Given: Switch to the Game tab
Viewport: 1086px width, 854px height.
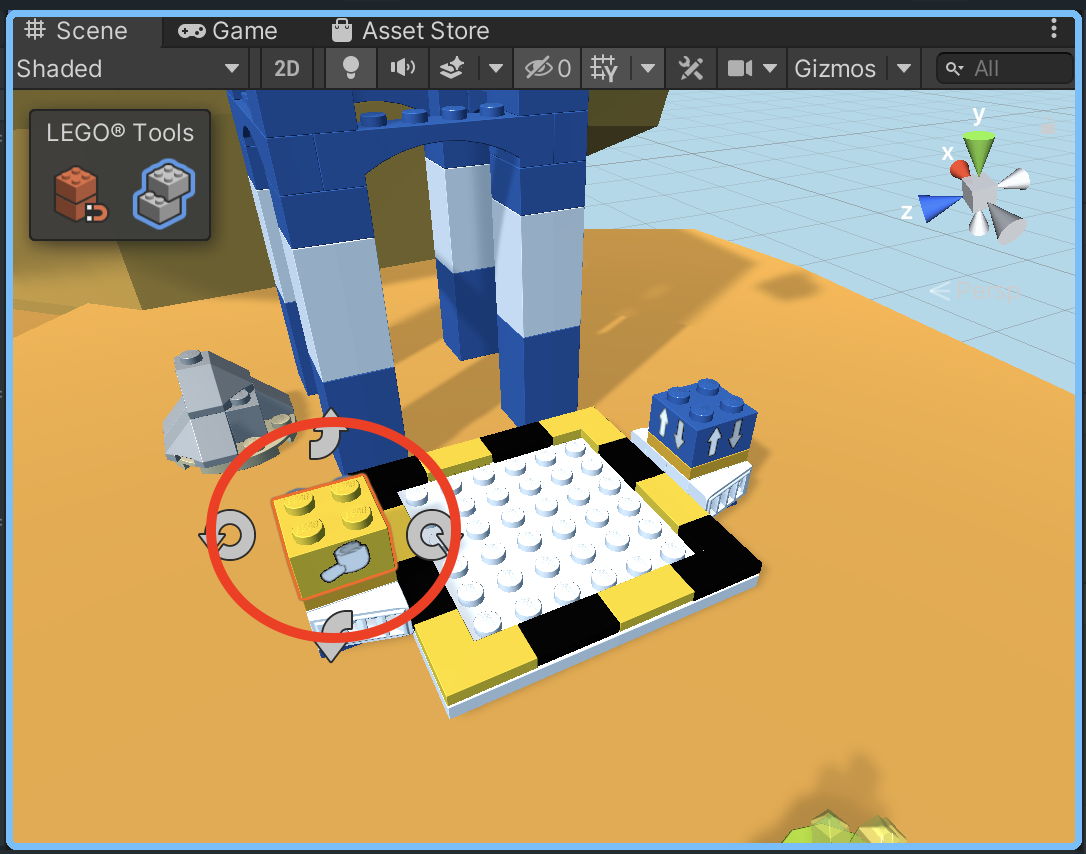Looking at the screenshot, I should click(228, 31).
